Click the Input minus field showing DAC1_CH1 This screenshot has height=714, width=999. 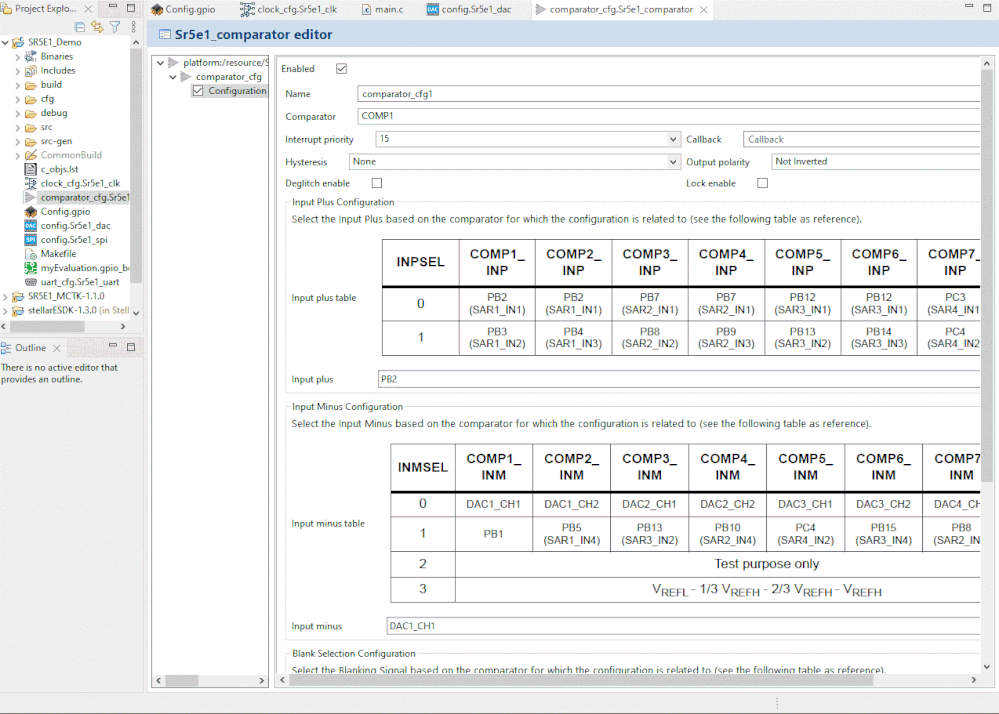click(683, 626)
